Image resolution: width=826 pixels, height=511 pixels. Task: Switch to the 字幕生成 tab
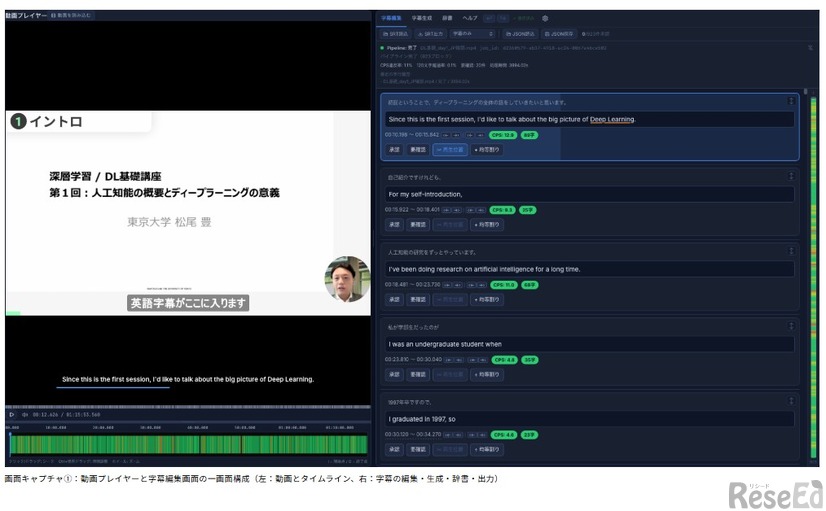pos(421,18)
